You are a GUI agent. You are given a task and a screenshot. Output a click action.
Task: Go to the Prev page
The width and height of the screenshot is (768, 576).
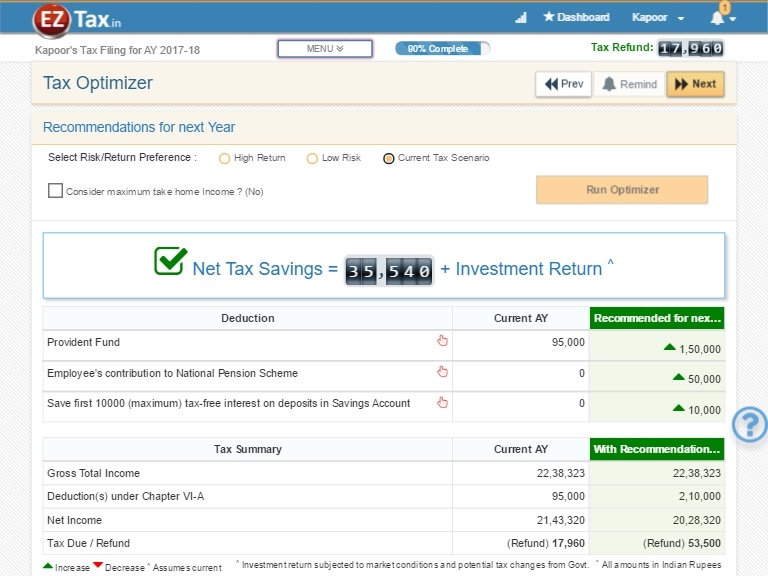(563, 84)
